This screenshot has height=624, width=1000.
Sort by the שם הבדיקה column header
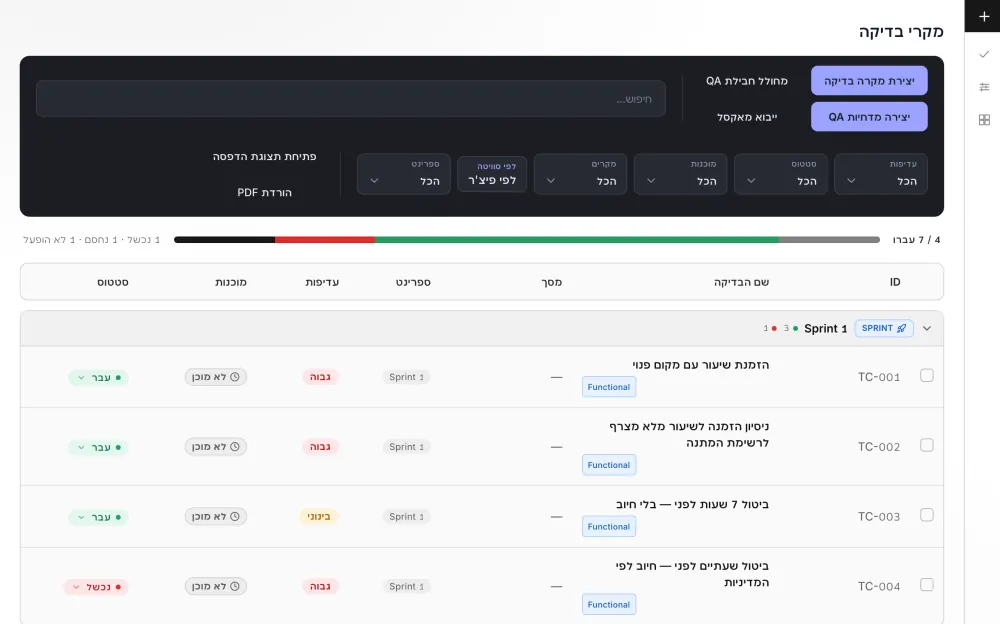[x=741, y=282]
